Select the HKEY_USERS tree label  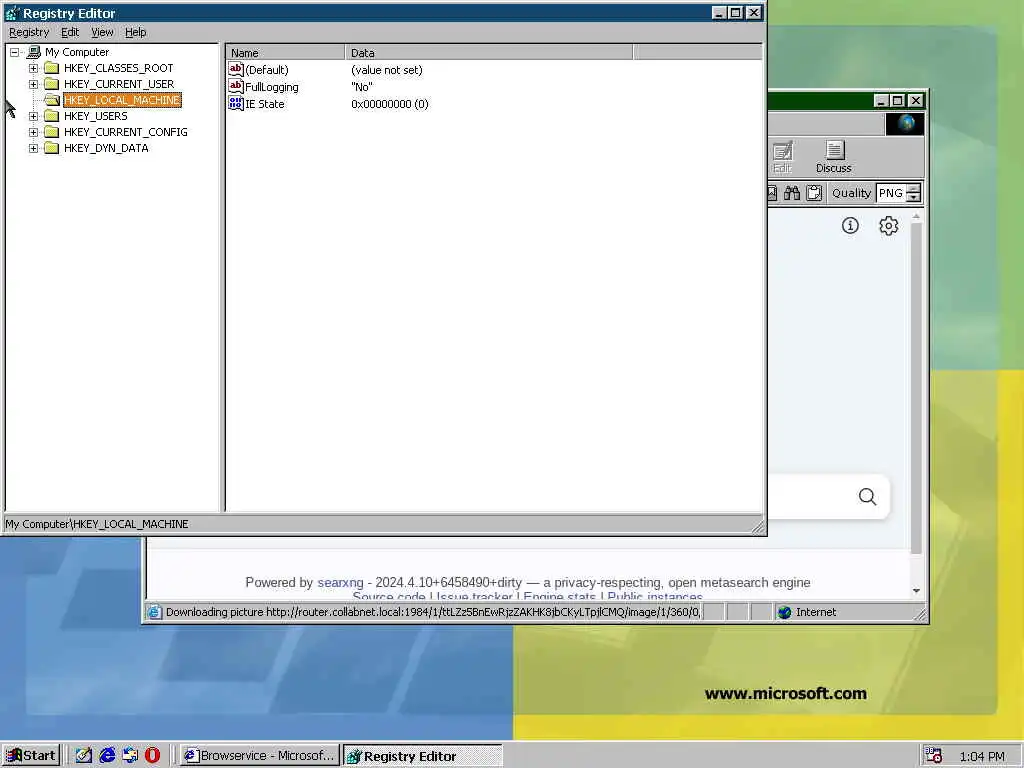pos(95,116)
